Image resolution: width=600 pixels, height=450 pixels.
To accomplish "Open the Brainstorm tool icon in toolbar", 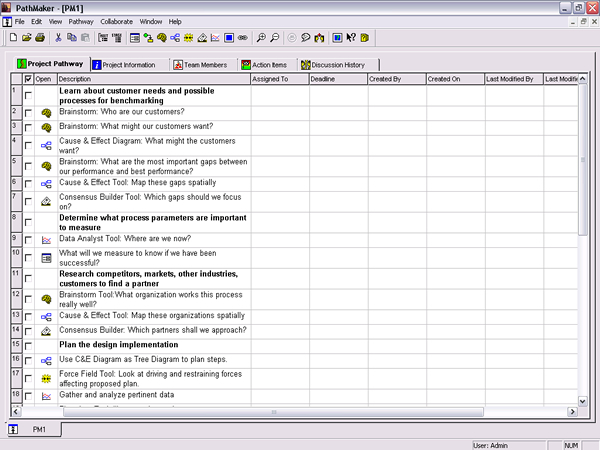I will [162, 38].
